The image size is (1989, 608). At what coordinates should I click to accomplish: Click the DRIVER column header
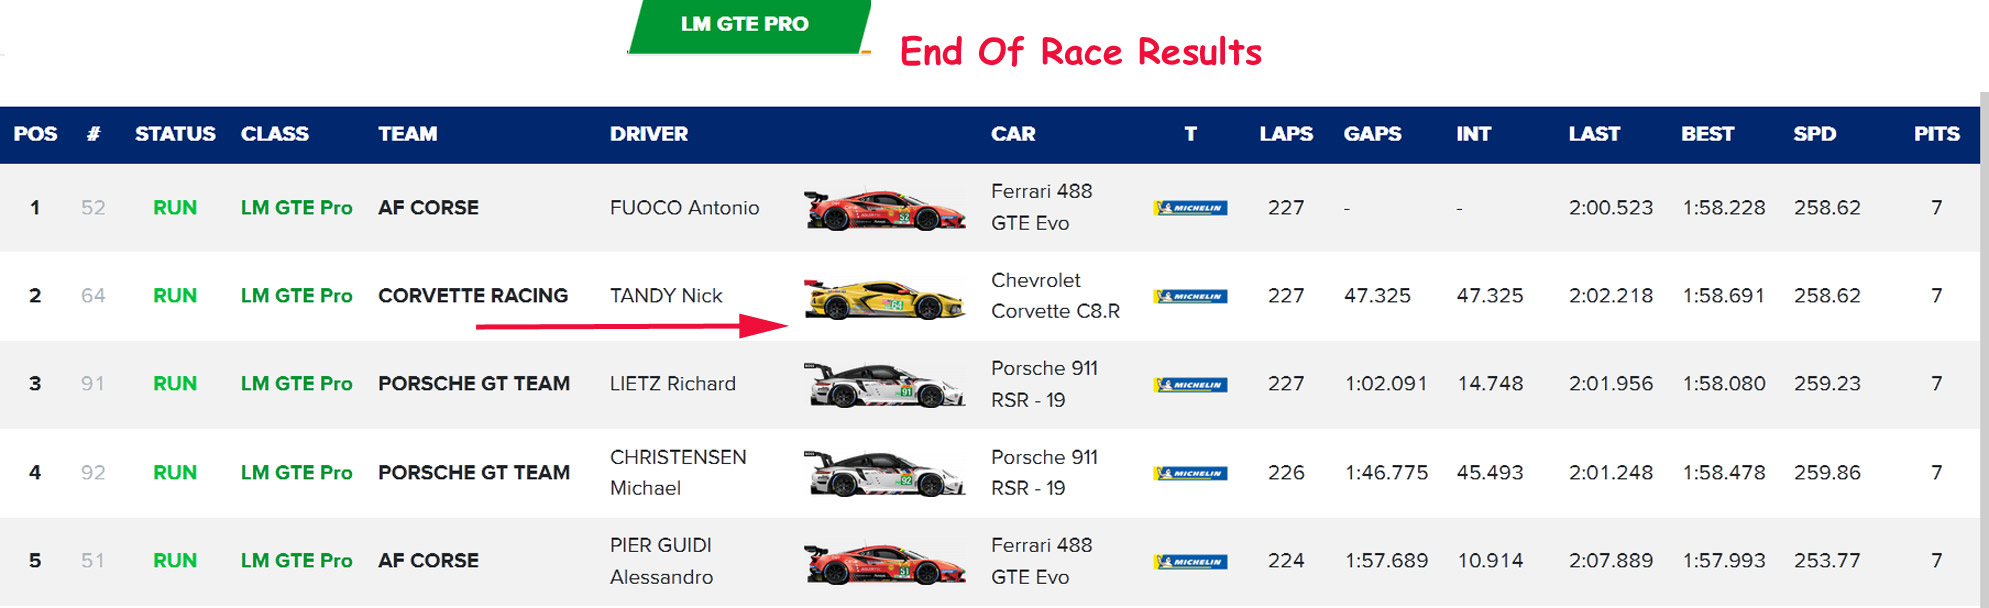pos(649,134)
